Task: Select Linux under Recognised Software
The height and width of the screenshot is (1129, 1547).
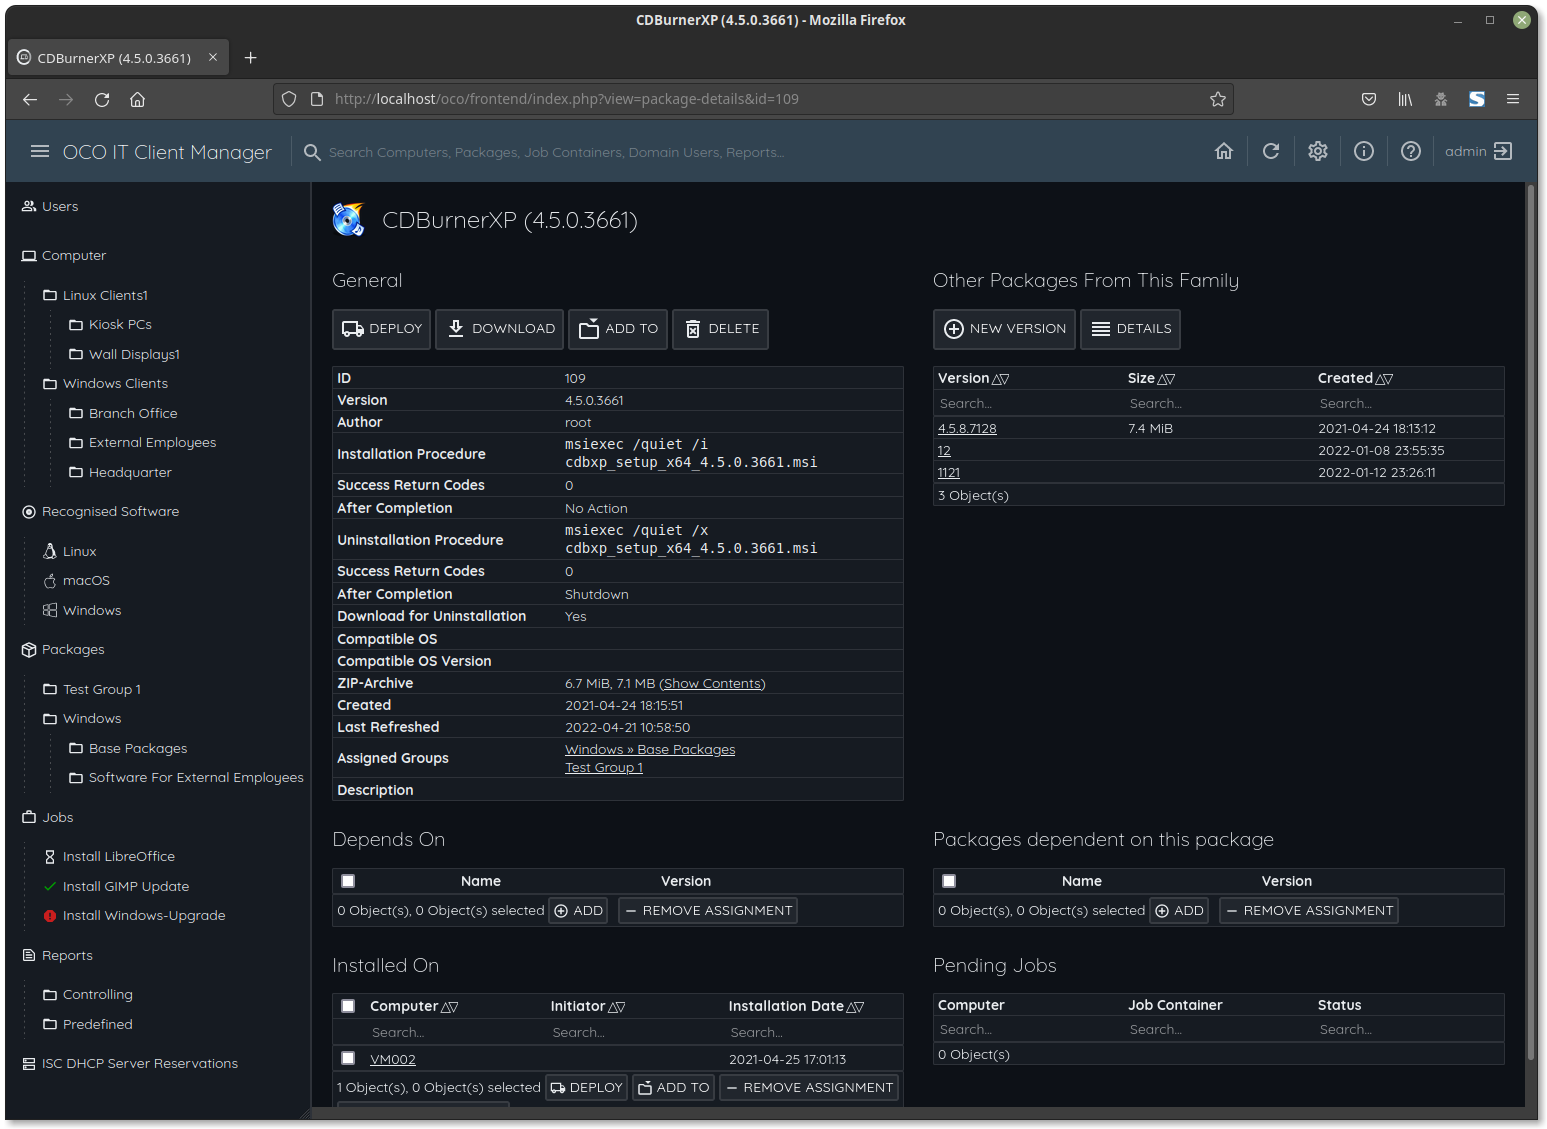Action: pos(79,551)
